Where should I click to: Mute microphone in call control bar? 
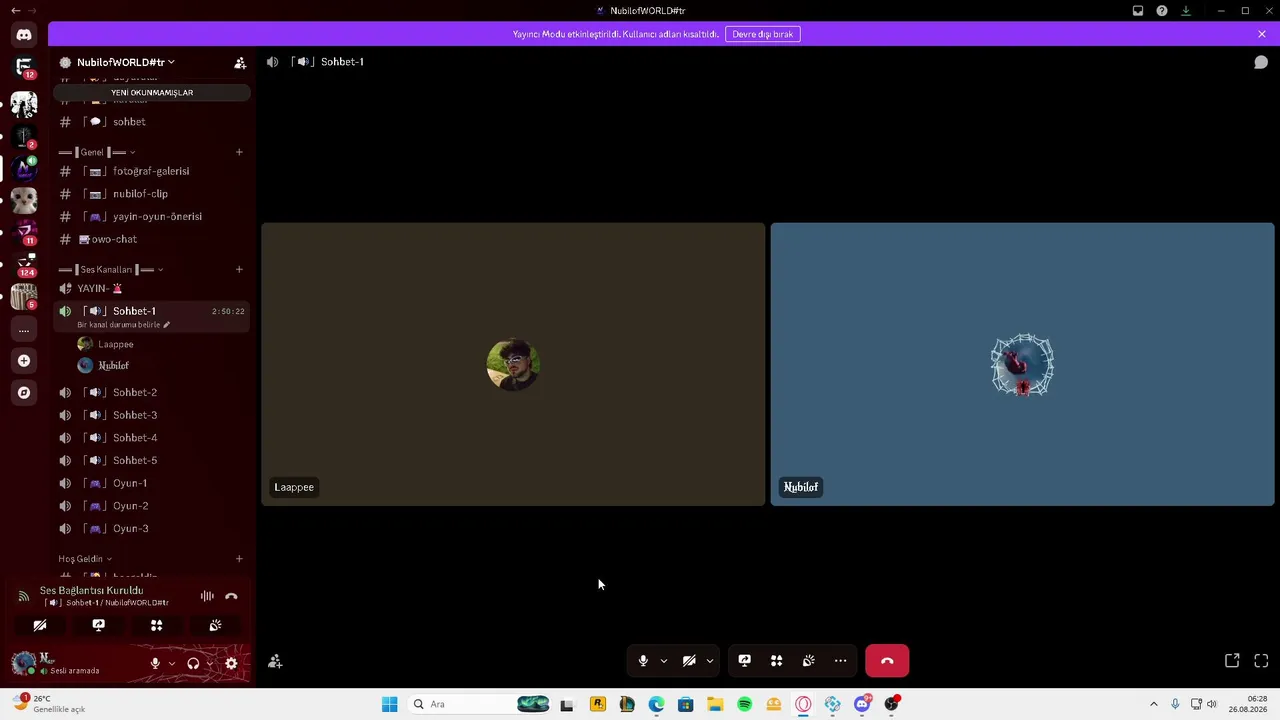click(x=643, y=661)
